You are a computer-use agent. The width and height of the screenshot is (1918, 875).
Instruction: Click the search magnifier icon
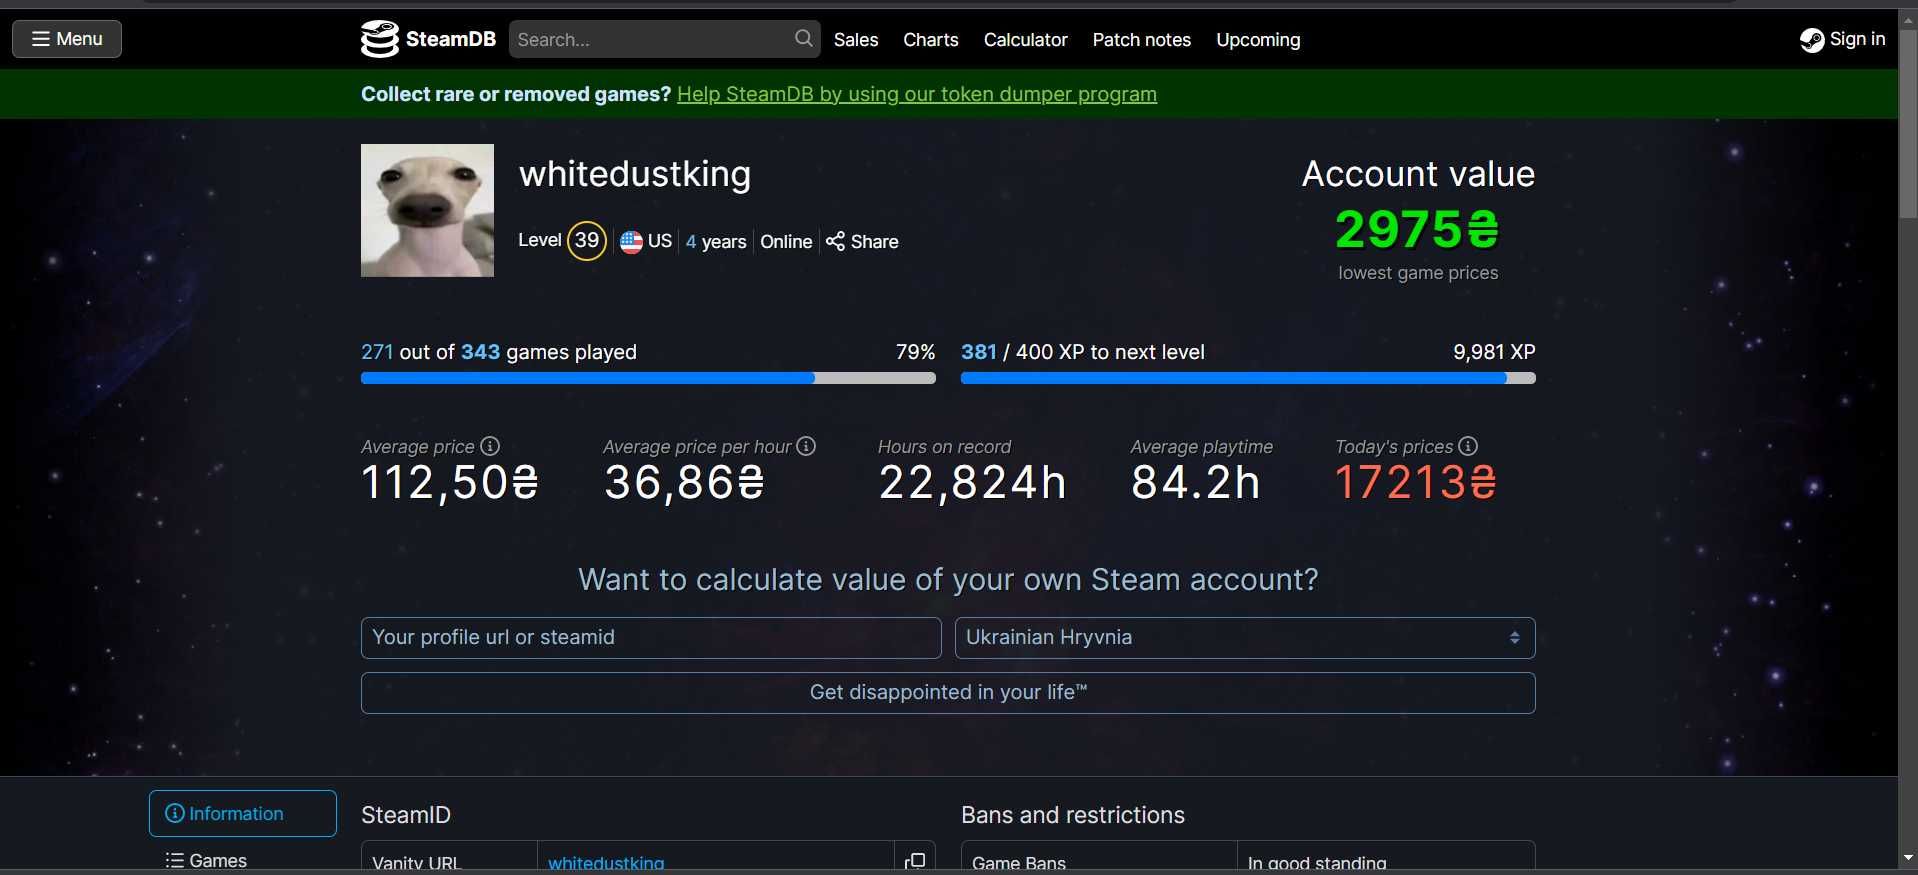click(x=803, y=39)
